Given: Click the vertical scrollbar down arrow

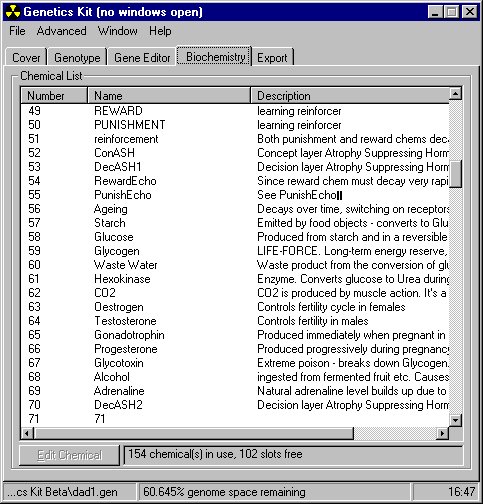Looking at the screenshot, I should coord(455,420).
